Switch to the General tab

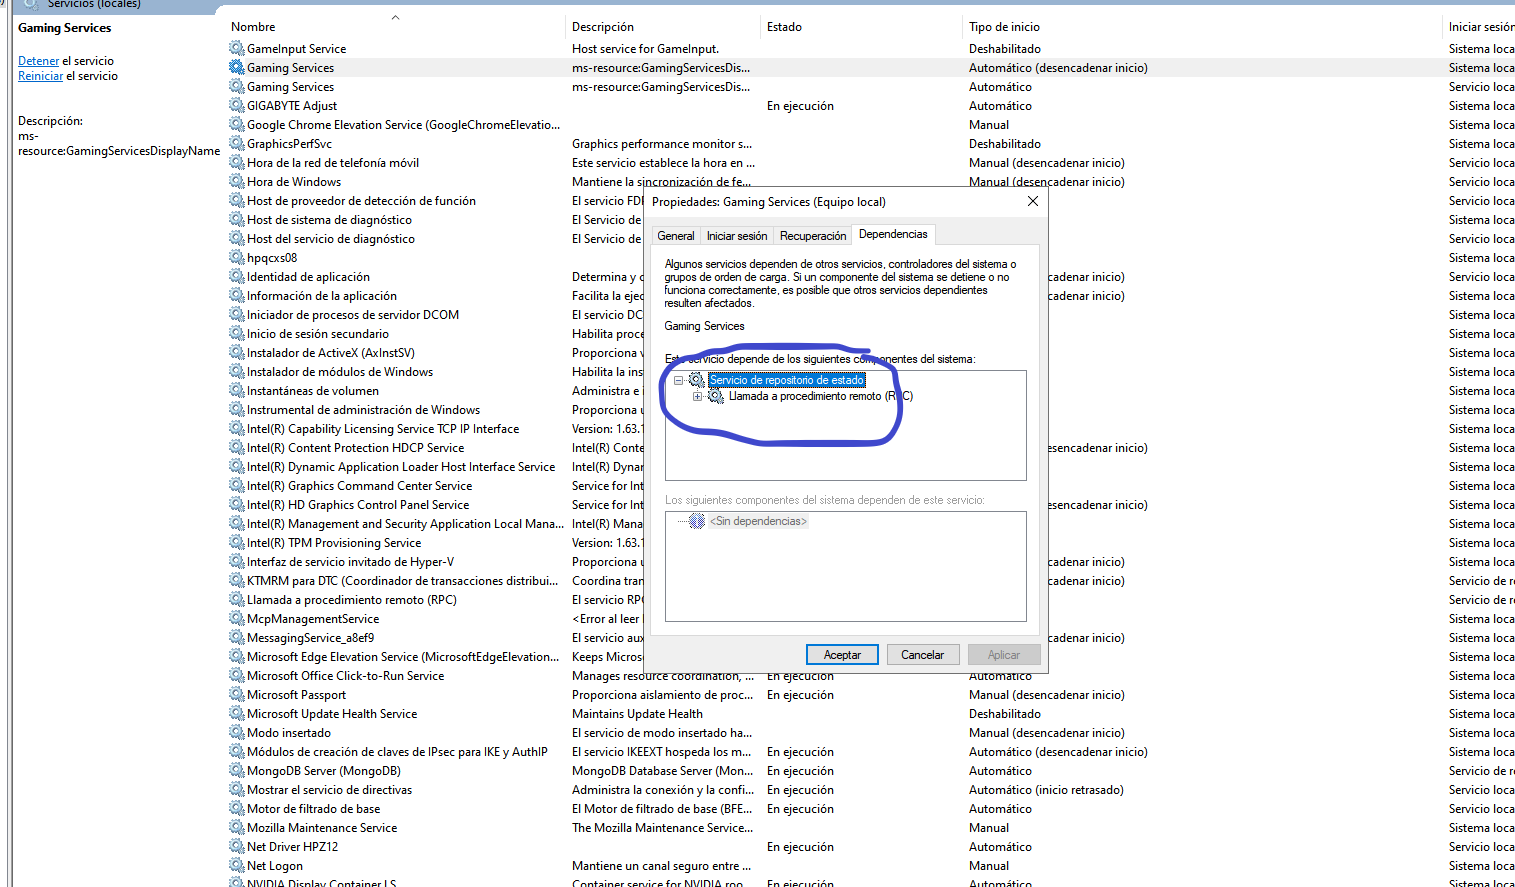click(x=676, y=236)
